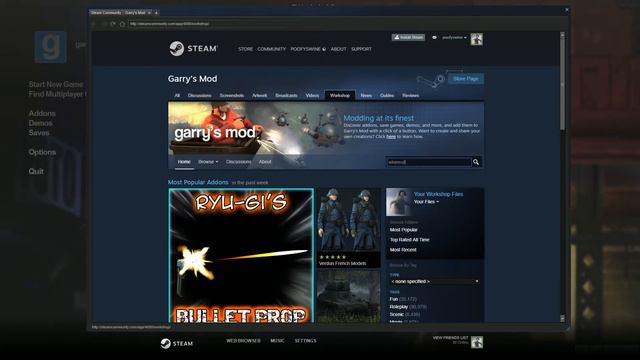Click the Install Steam button
This screenshot has height=360, width=640.
[408, 38]
